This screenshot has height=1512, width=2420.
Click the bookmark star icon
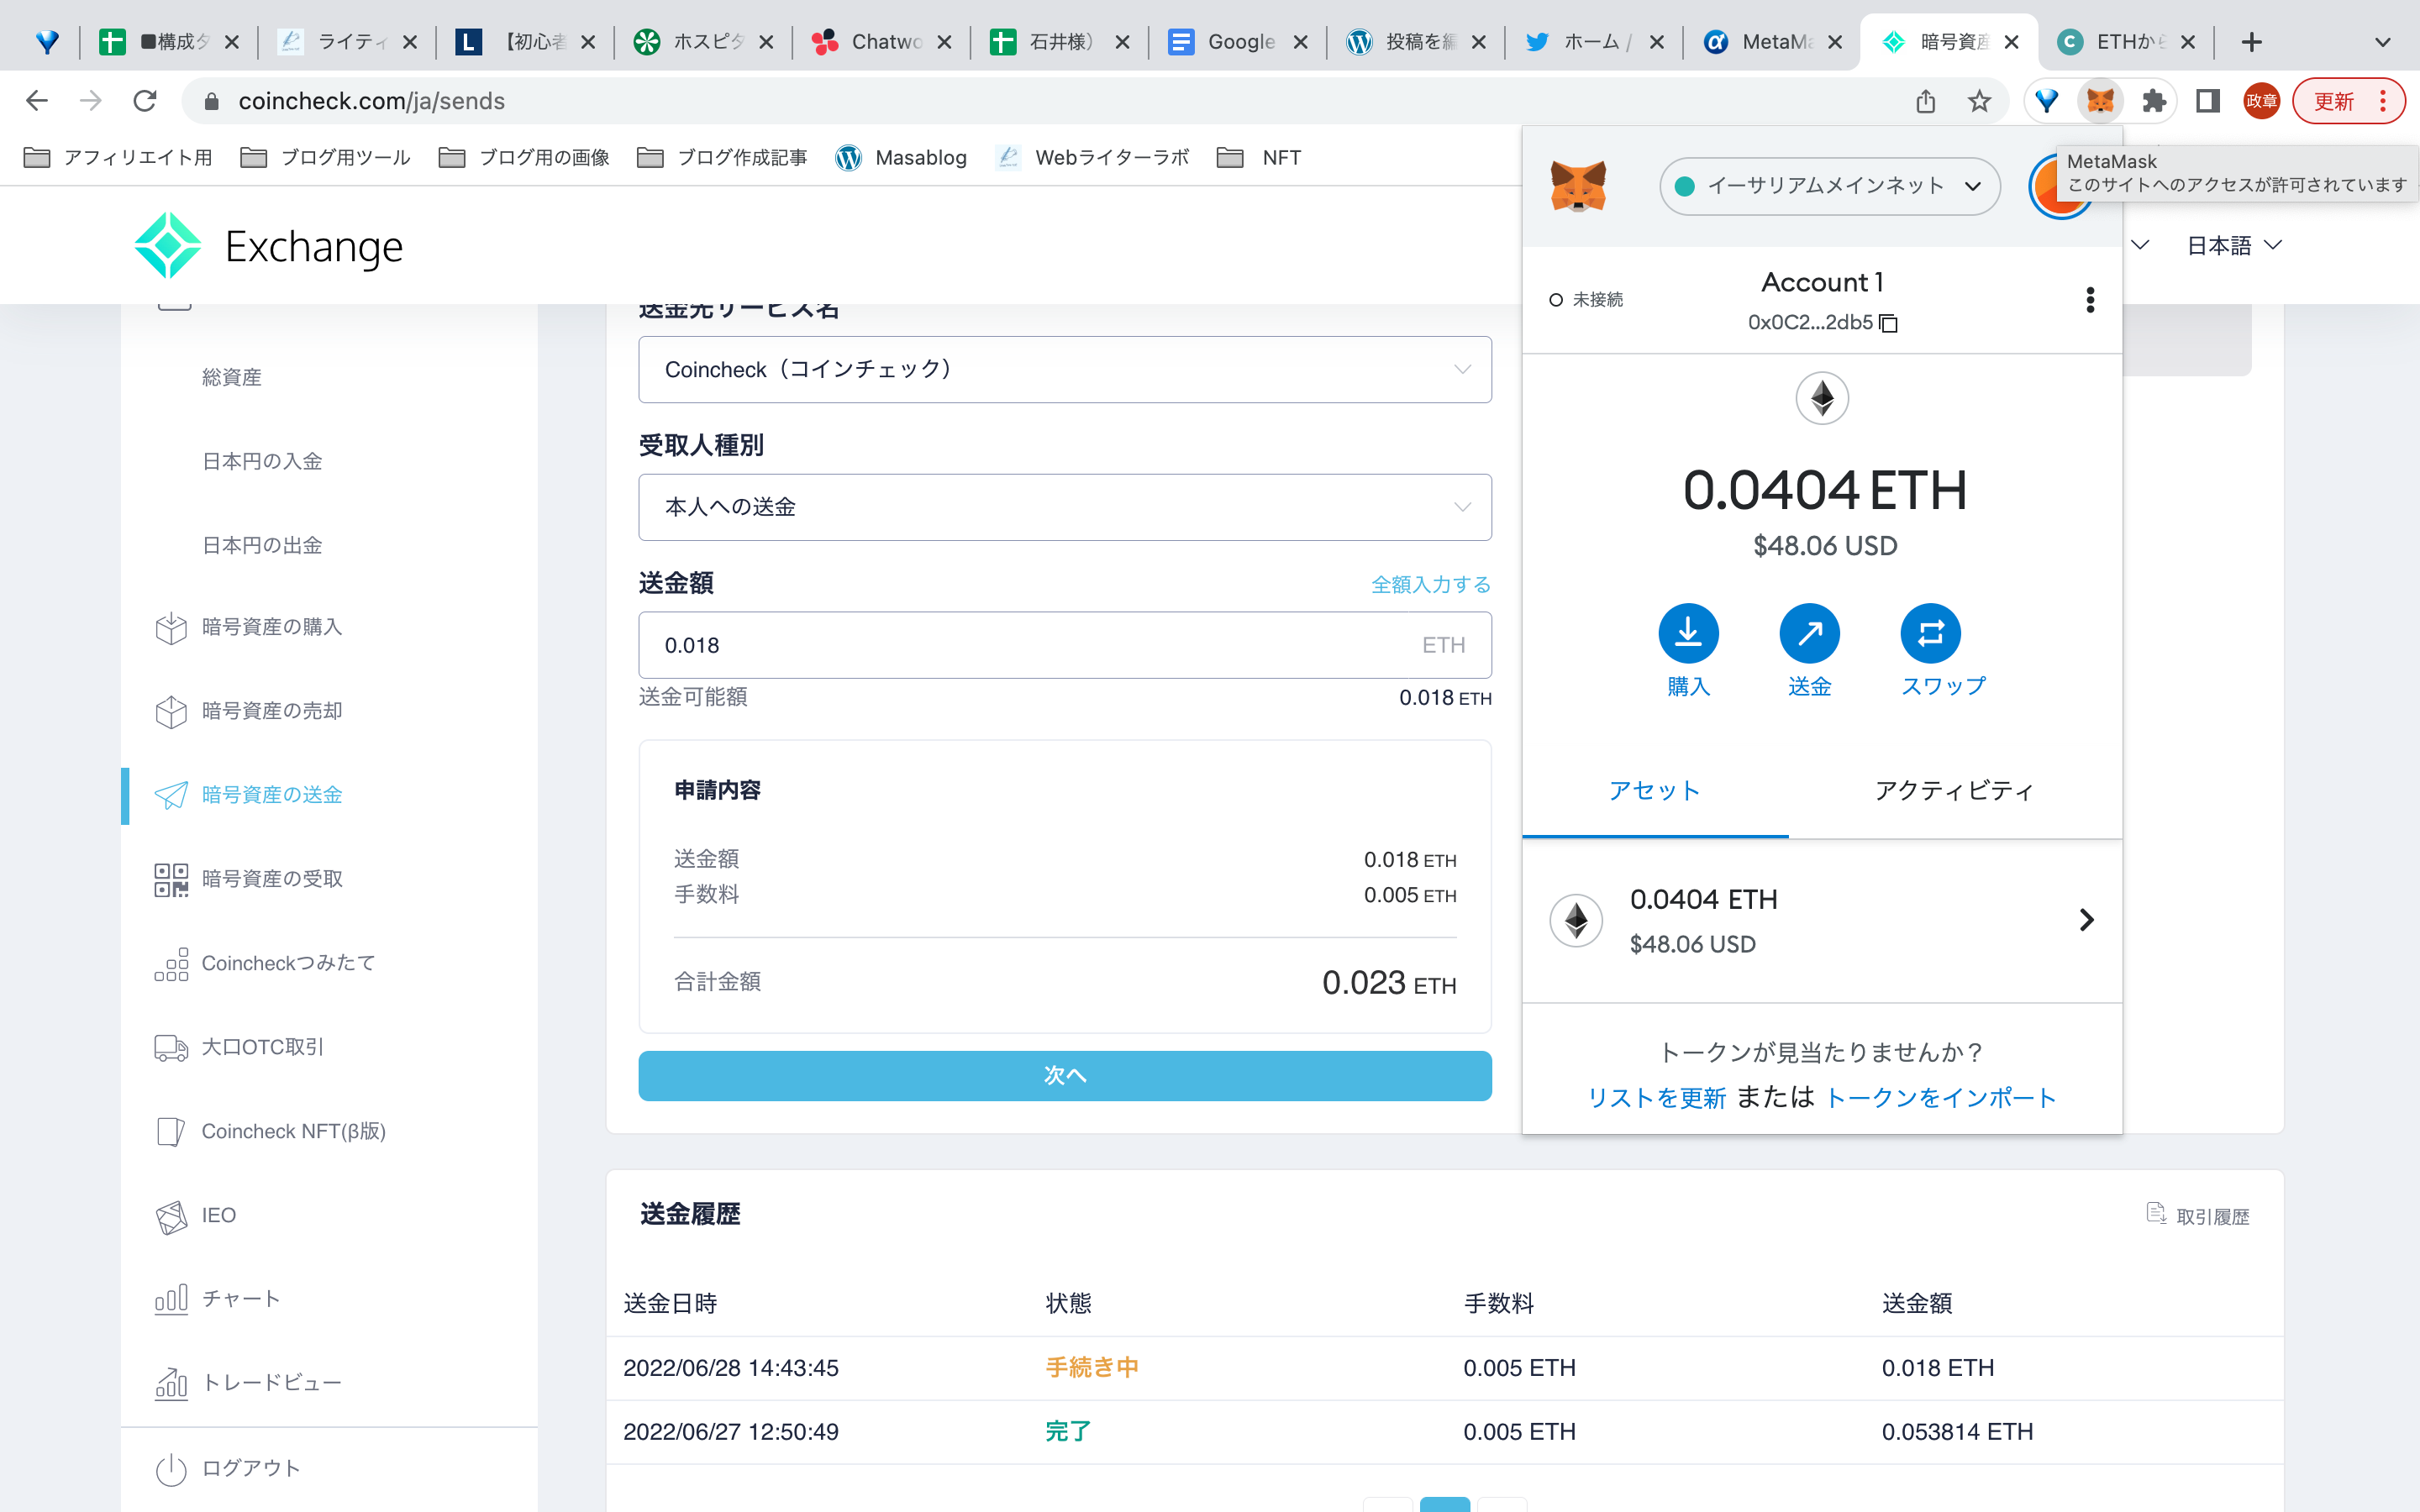click(1979, 101)
